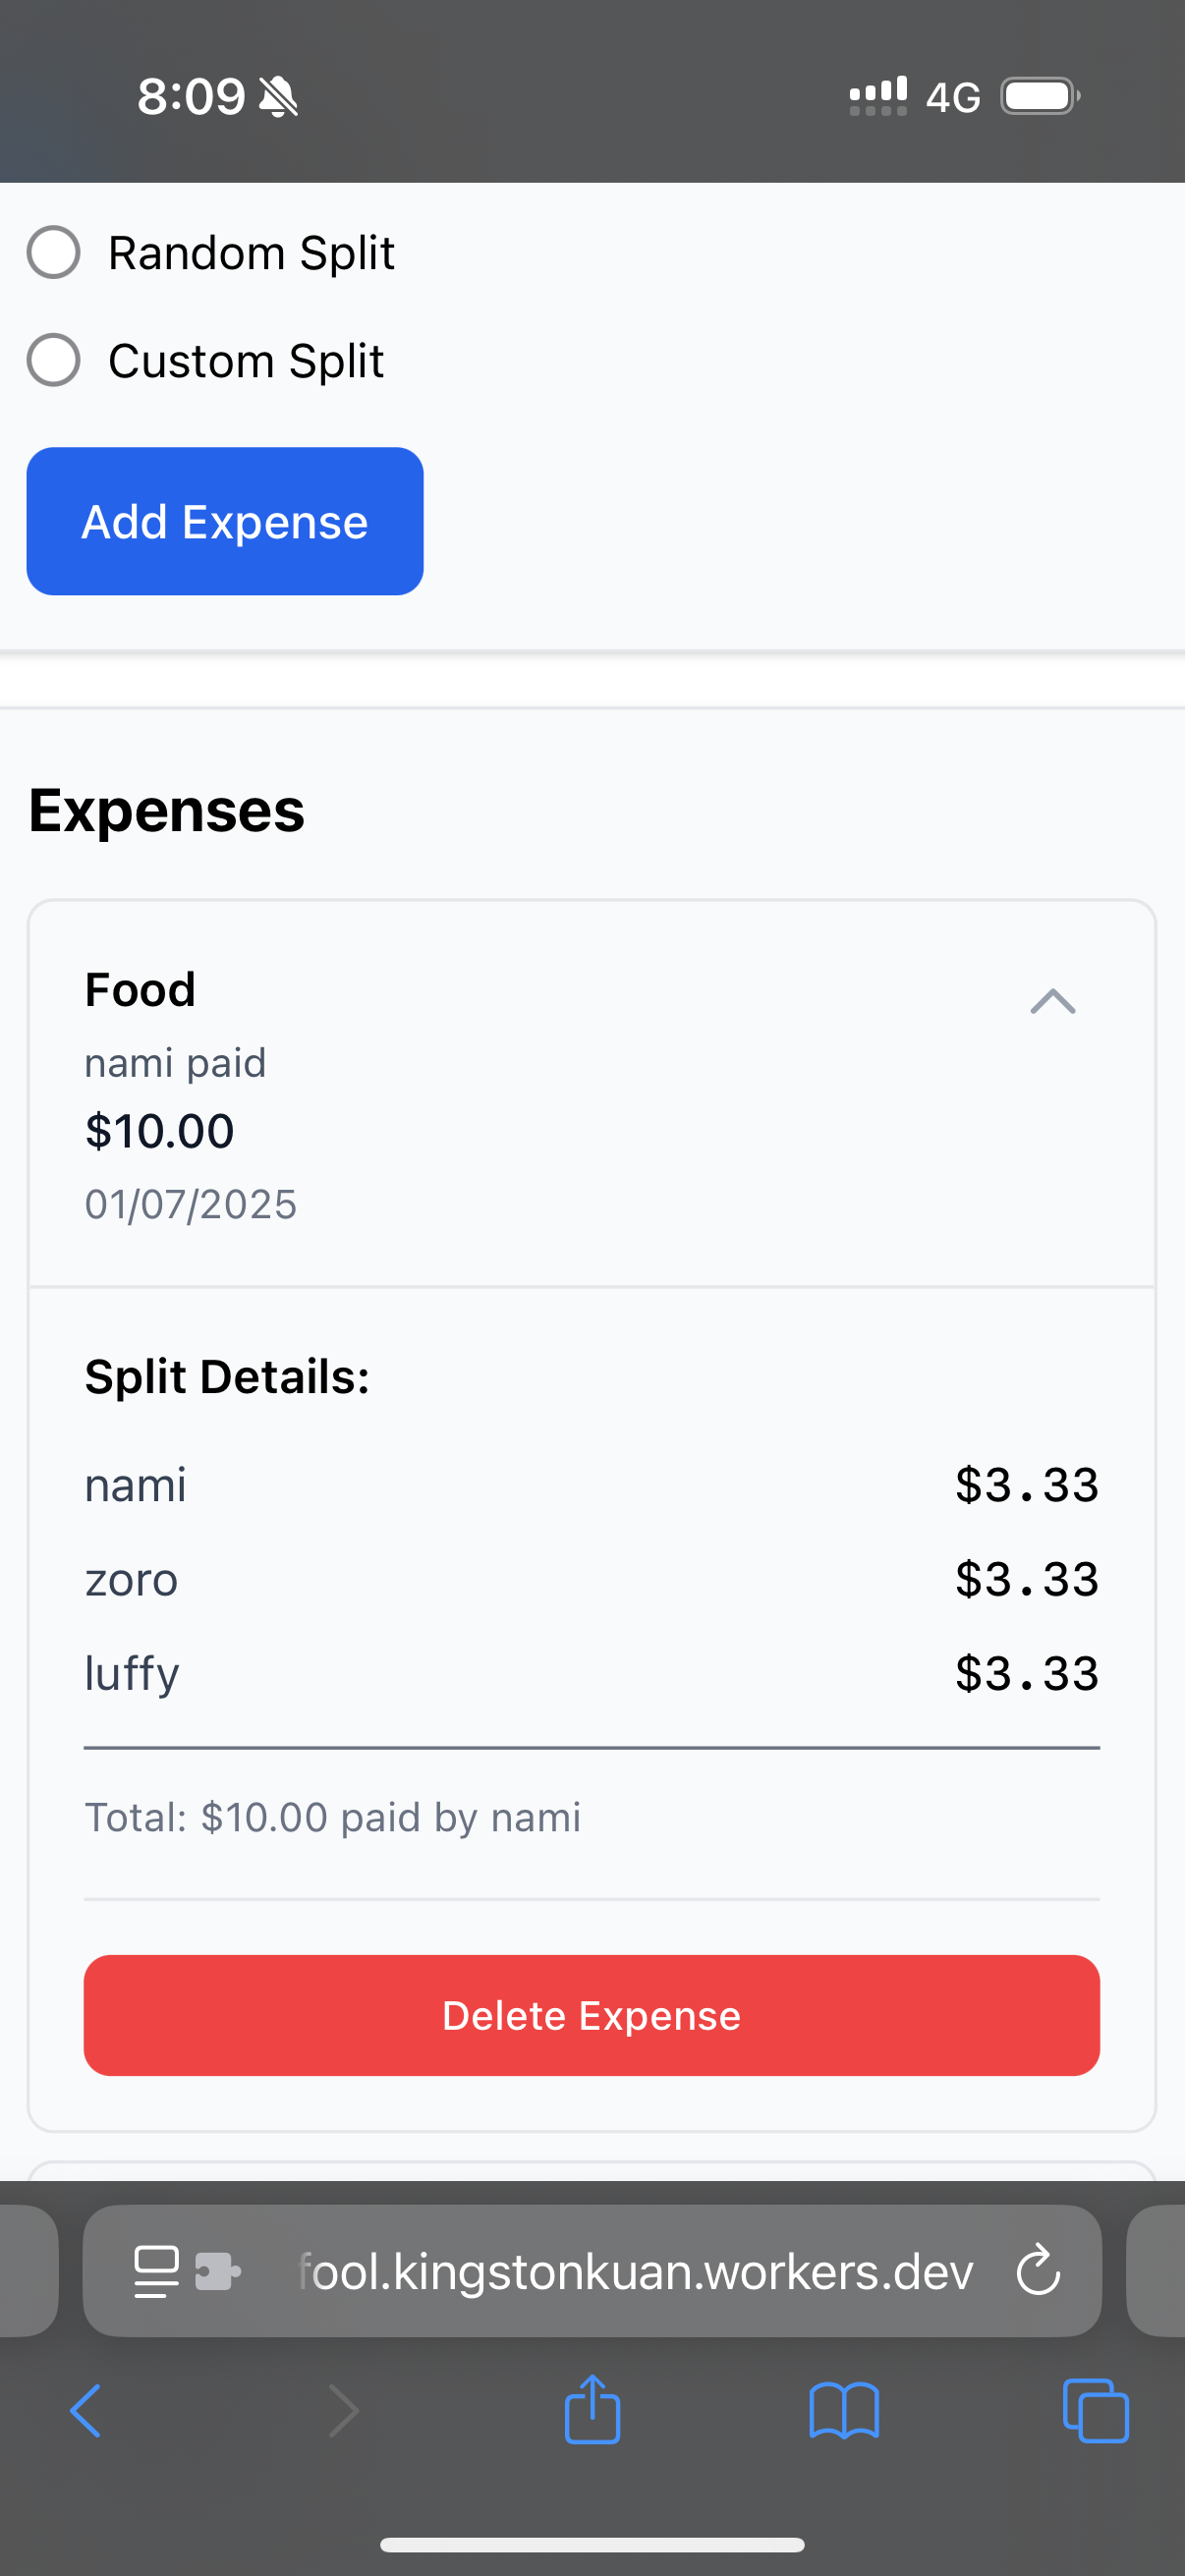The height and width of the screenshot is (2576, 1185).
Task: Tap the Safari forward arrow
Action: (x=343, y=2410)
